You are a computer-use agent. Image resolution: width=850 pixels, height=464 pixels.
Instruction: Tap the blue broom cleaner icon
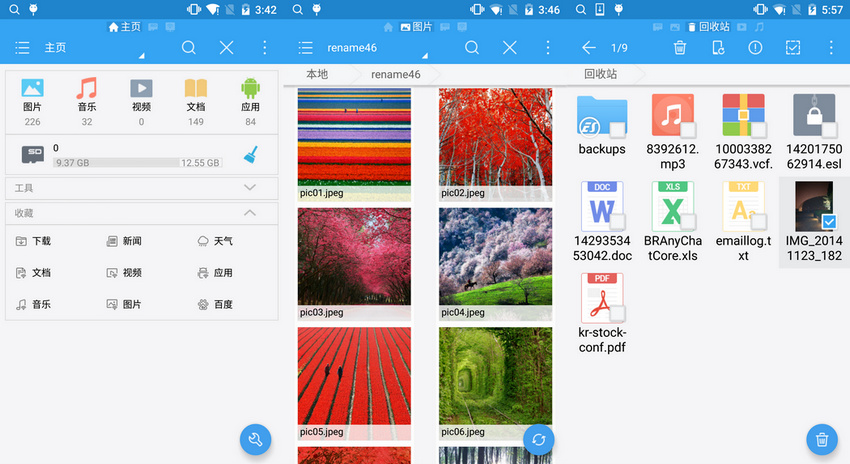coord(251,154)
